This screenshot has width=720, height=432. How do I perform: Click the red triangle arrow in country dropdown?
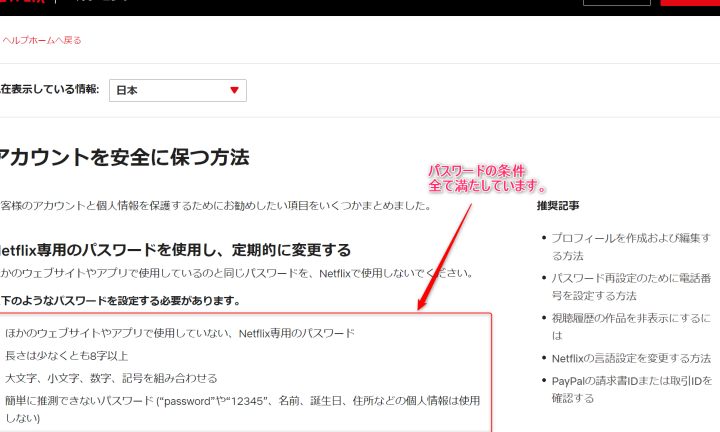point(234,90)
